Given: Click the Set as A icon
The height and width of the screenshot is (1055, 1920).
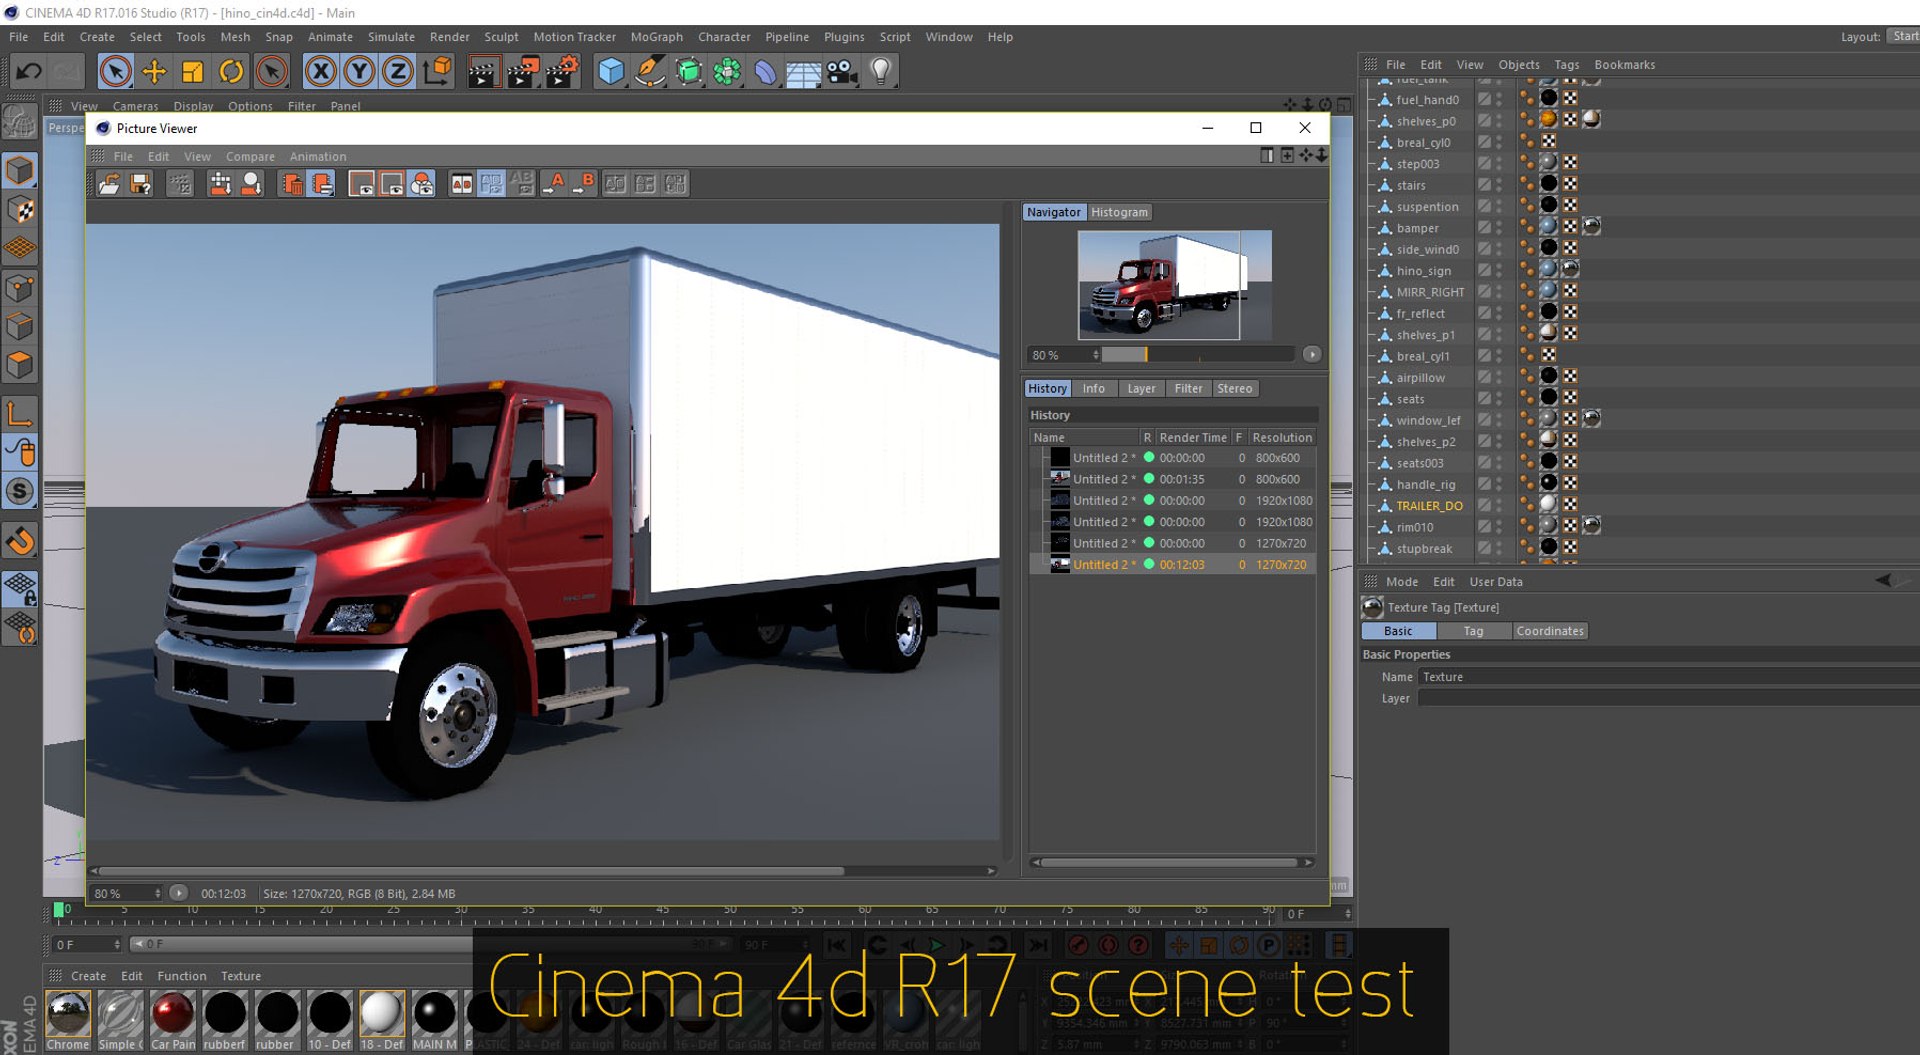Looking at the screenshot, I should 555,184.
